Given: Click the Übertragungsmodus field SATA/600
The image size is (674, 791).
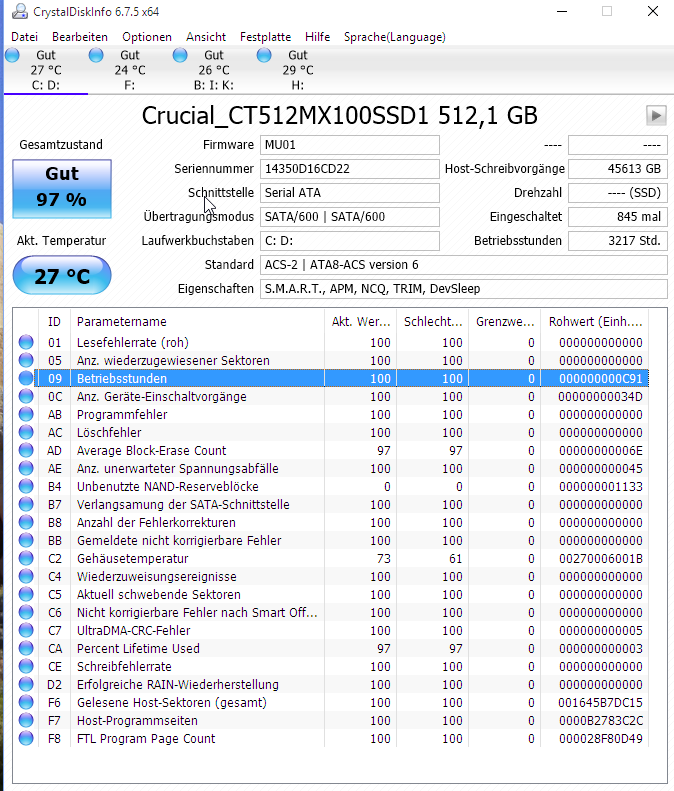Looking at the screenshot, I should tap(350, 217).
